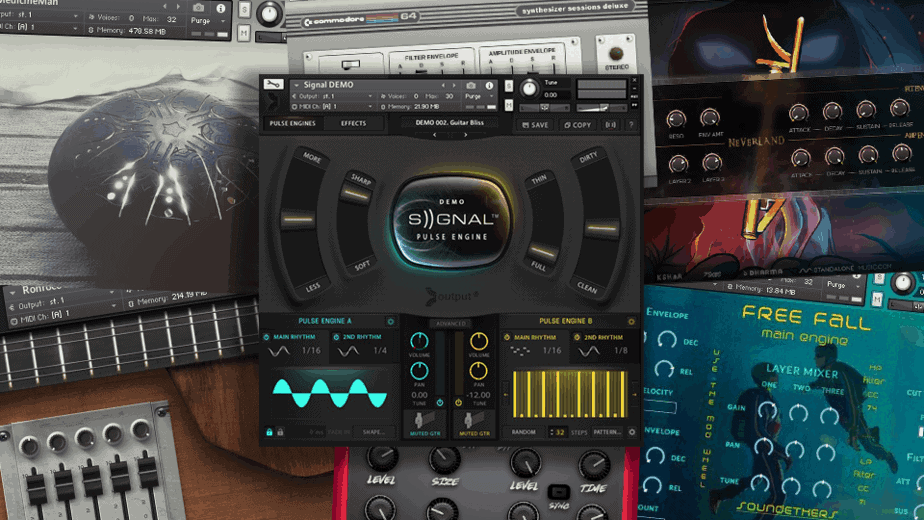
Task: Open Pulse Engine A settings gear
Action: [390, 321]
